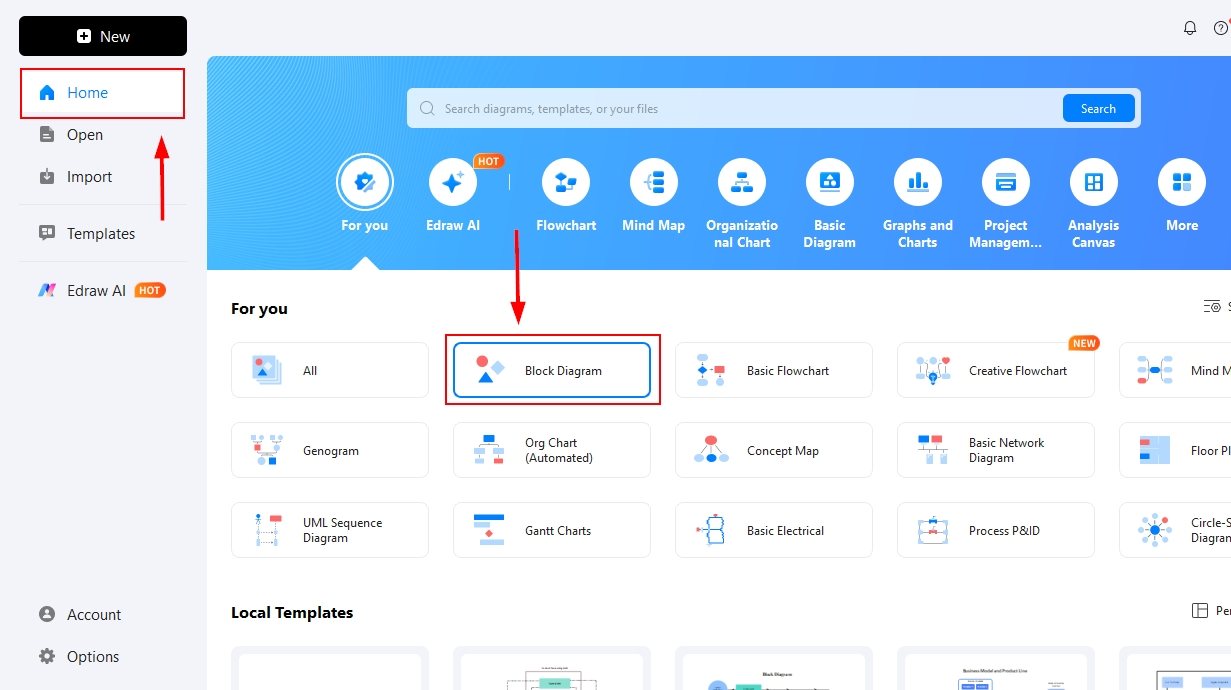Open the notifications bell icon
Image resolution: width=1231 pixels, height=690 pixels.
[x=1190, y=28]
